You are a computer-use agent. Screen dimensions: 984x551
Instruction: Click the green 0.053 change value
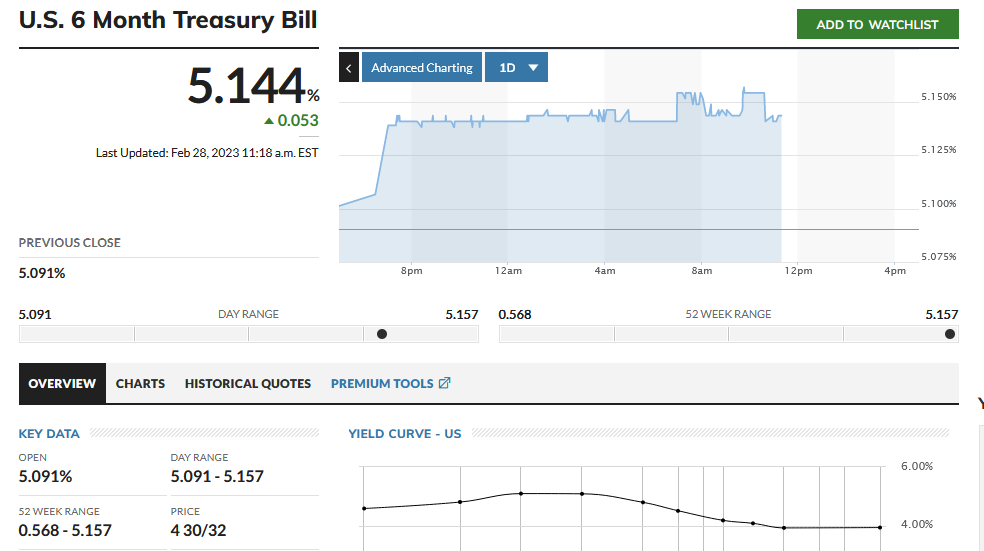coord(298,120)
